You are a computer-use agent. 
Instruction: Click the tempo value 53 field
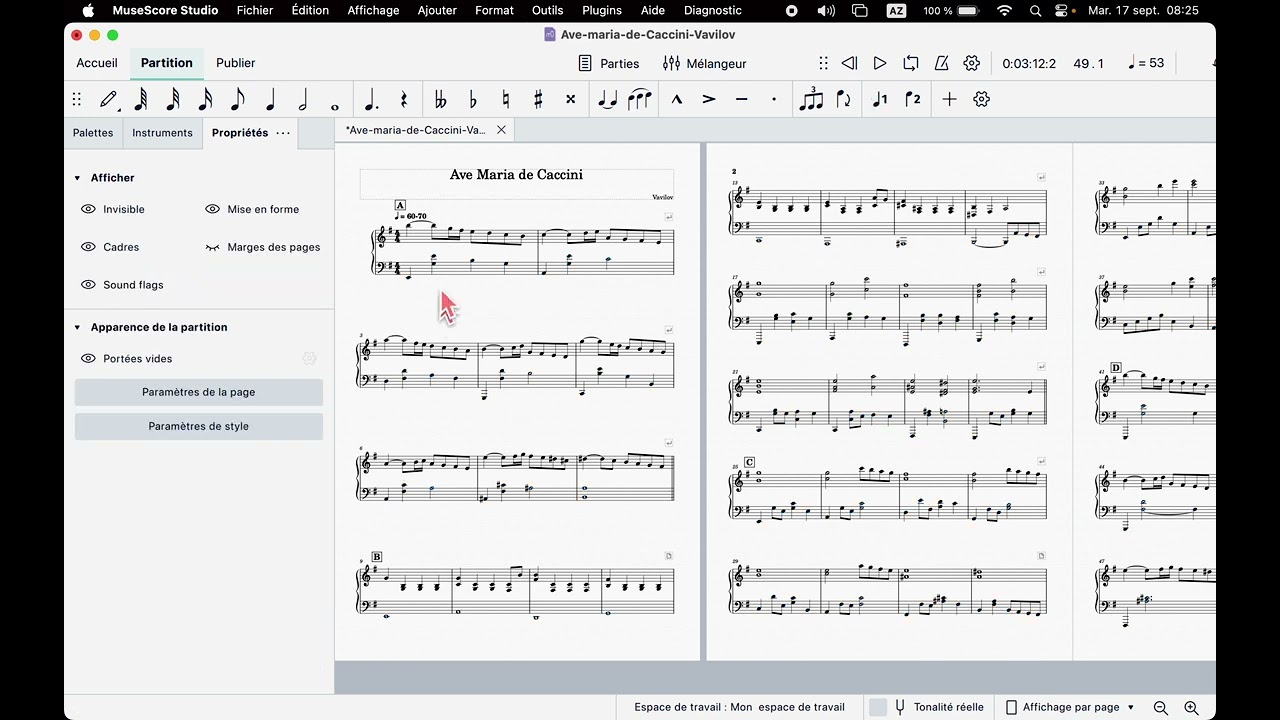(1145, 63)
